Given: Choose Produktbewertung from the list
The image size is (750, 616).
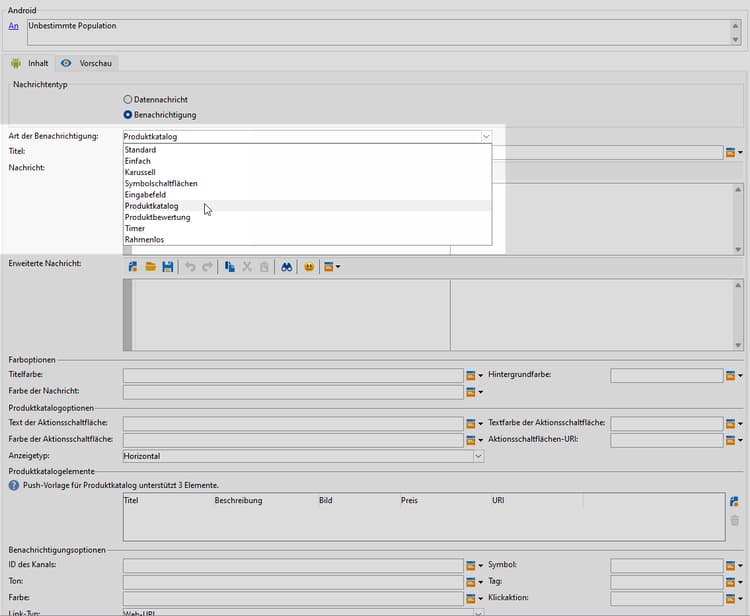Looking at the screenshot, I should [308, 217].
